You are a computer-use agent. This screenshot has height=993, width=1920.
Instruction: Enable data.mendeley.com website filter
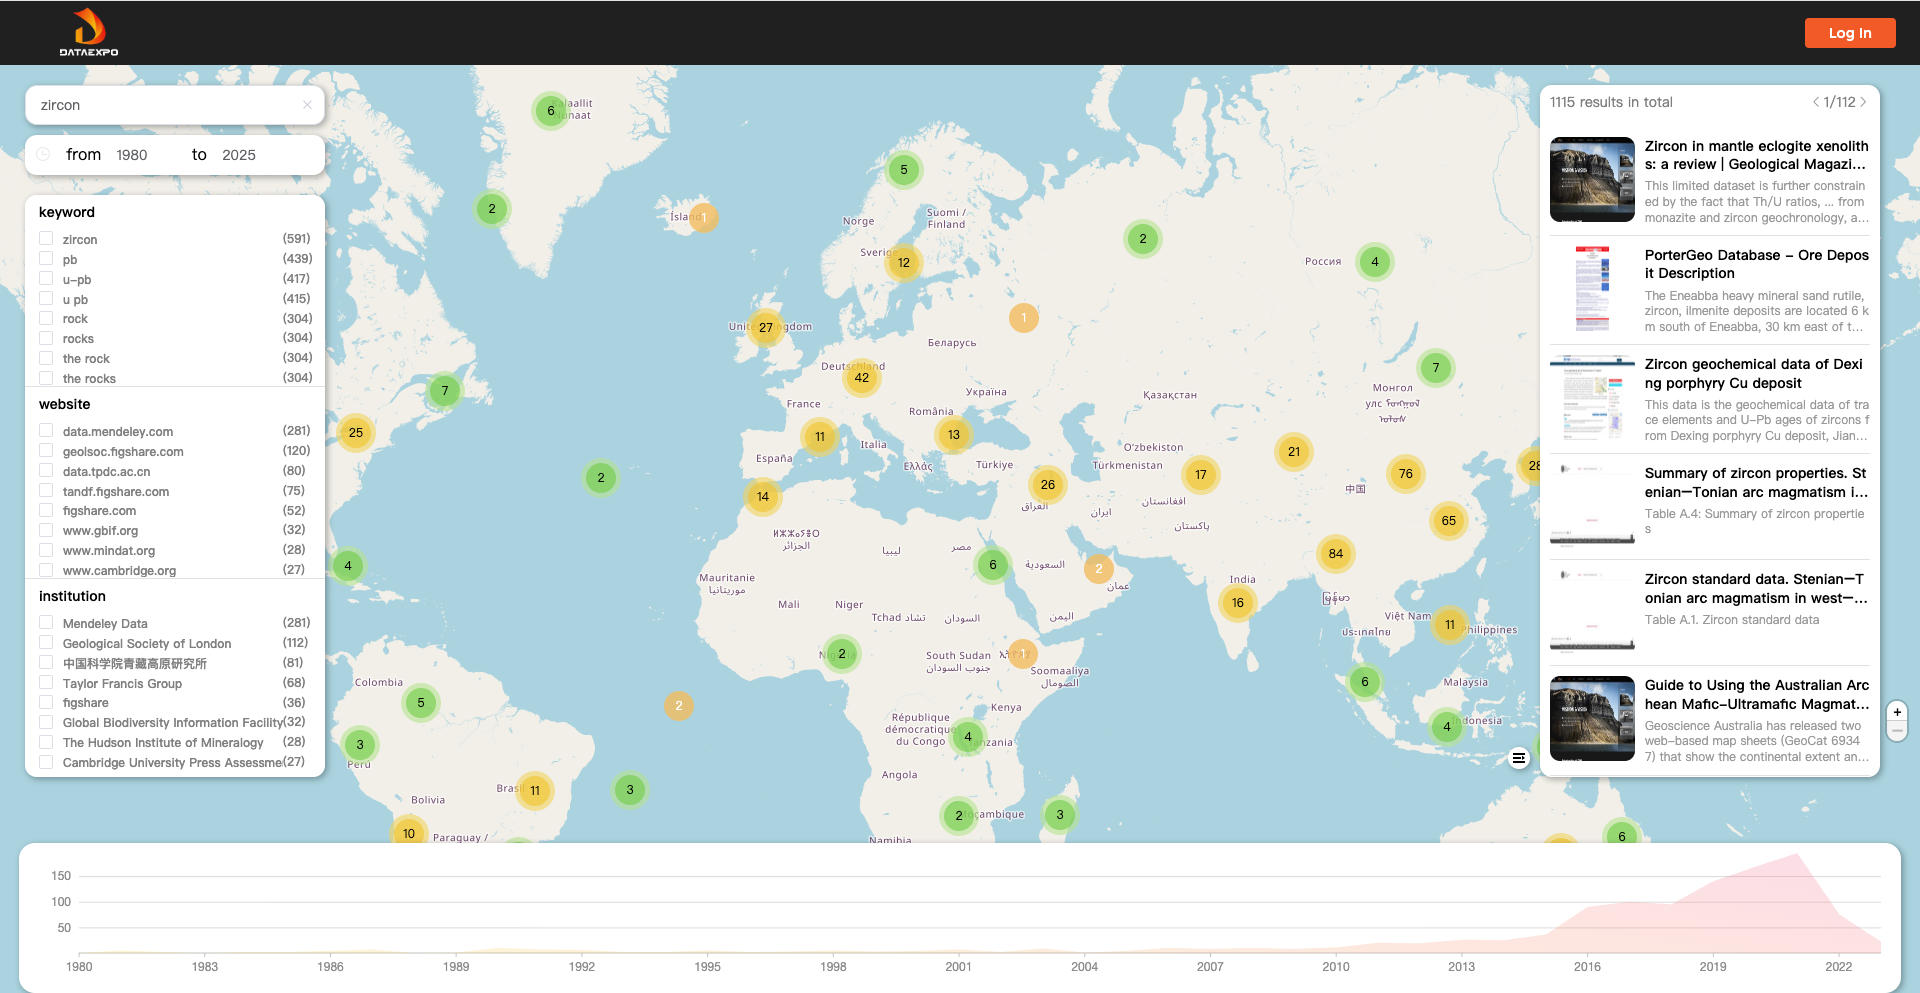point(46,431)
